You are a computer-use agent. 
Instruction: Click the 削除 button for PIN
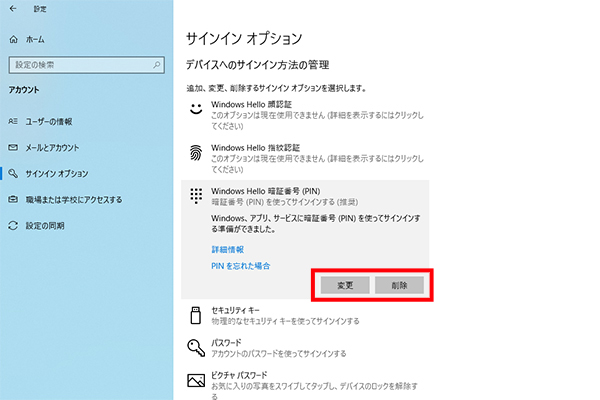[399, 285]
